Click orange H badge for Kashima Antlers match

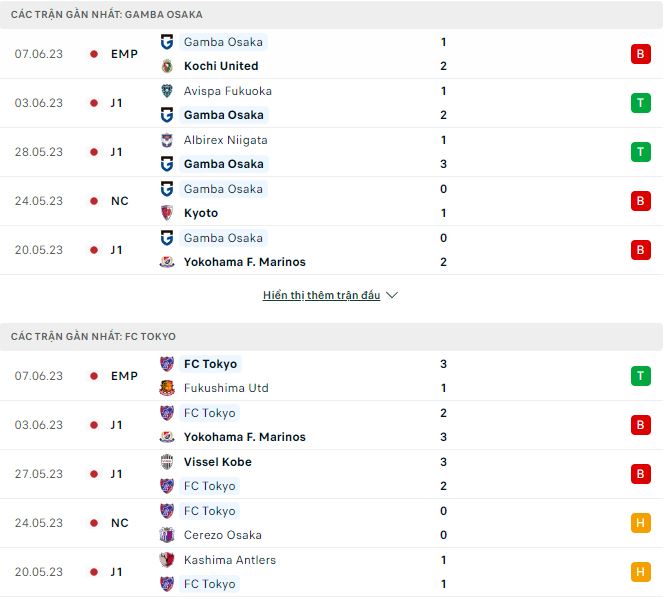click(640, 572)
